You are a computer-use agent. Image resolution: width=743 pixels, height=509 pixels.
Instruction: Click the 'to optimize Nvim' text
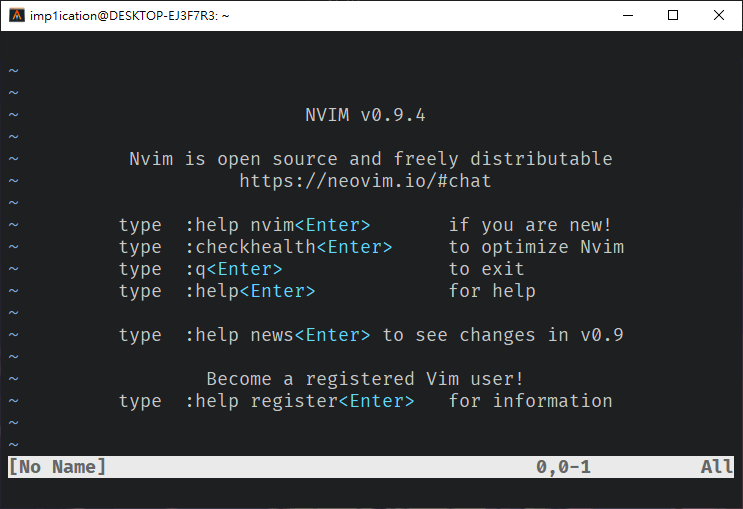coord(536,247)
